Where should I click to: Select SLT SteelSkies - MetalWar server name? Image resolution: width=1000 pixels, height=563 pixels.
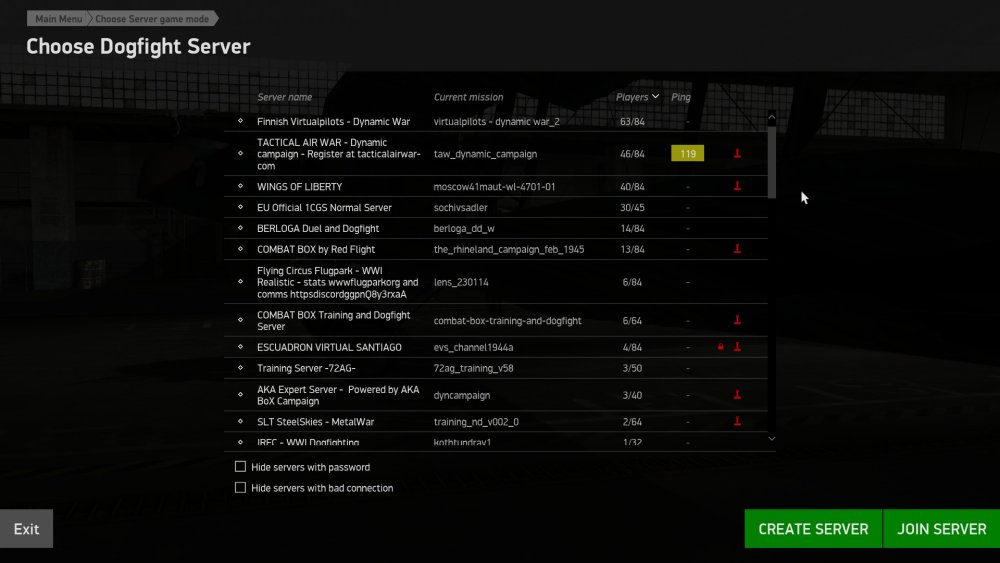pos(315,421)
